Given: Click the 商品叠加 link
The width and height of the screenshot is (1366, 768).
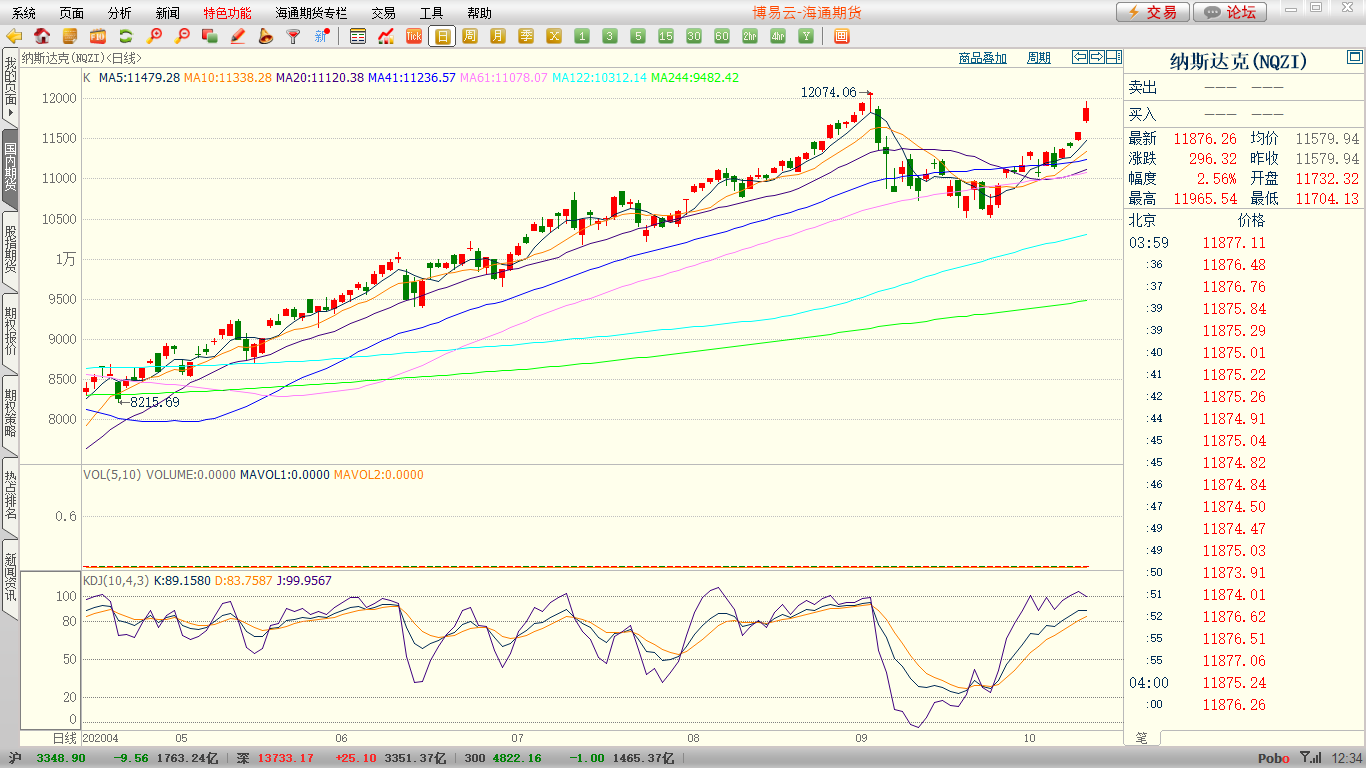Looking at the screenshot, I should coord(982,58).
